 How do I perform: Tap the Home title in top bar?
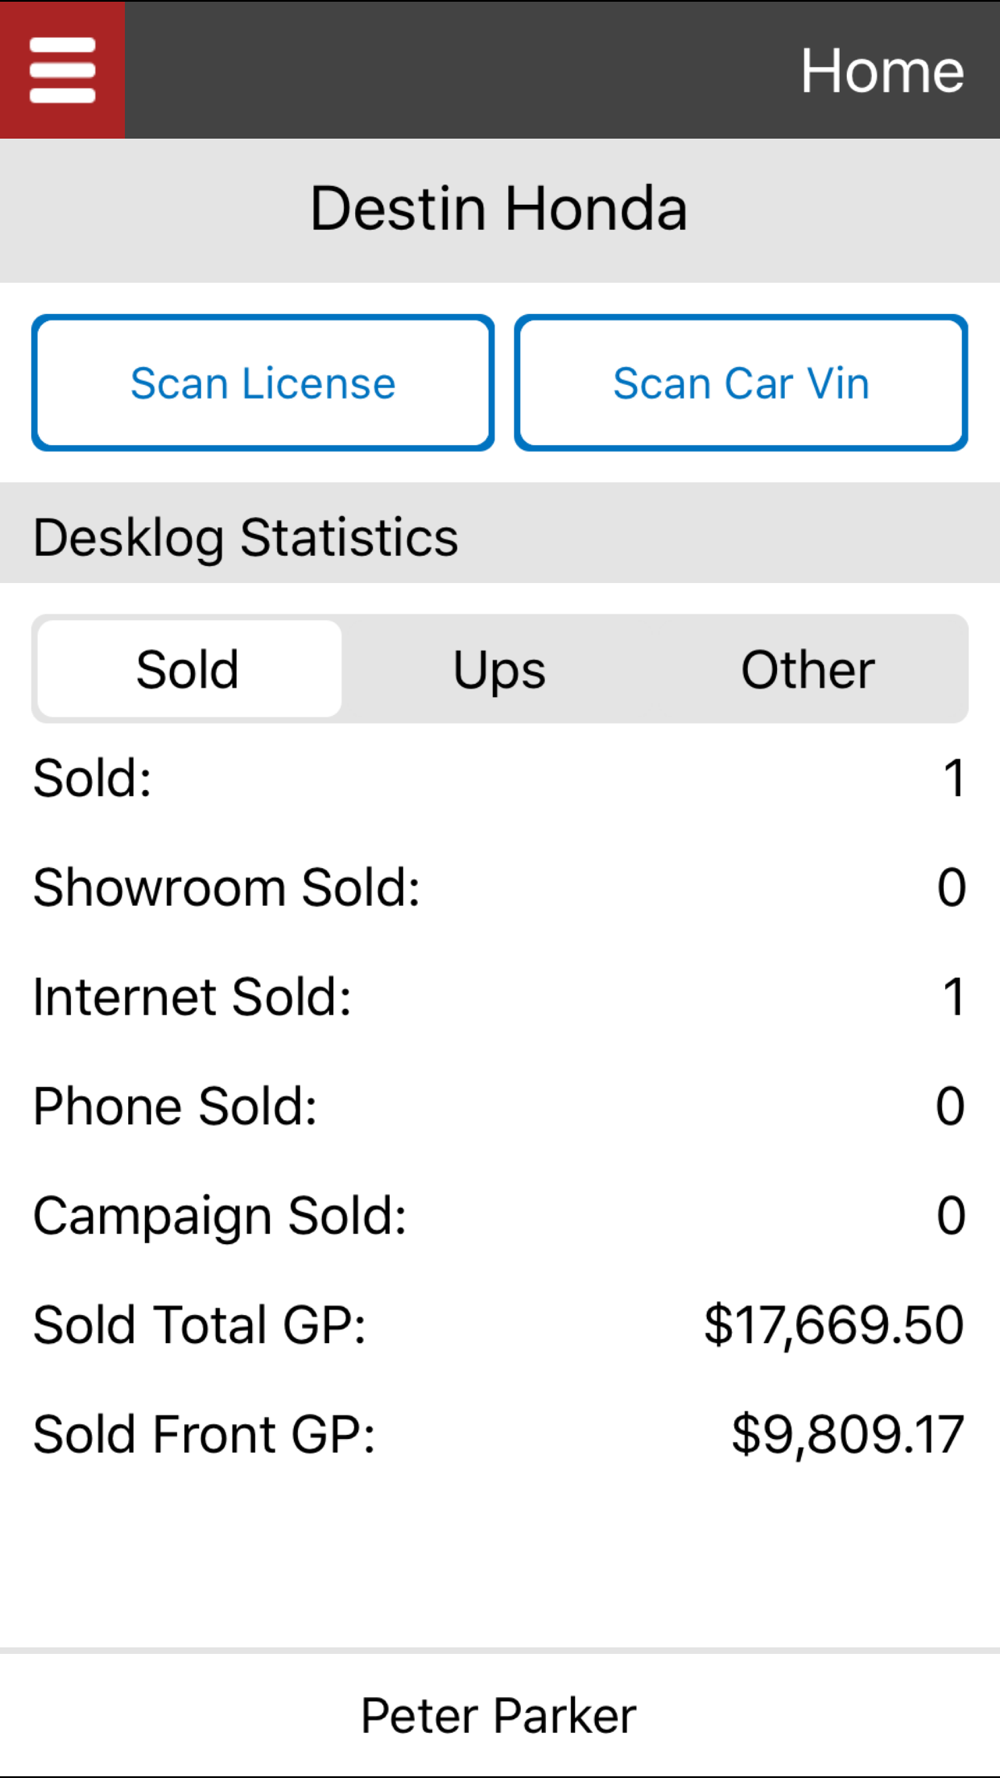pos(881,71)
